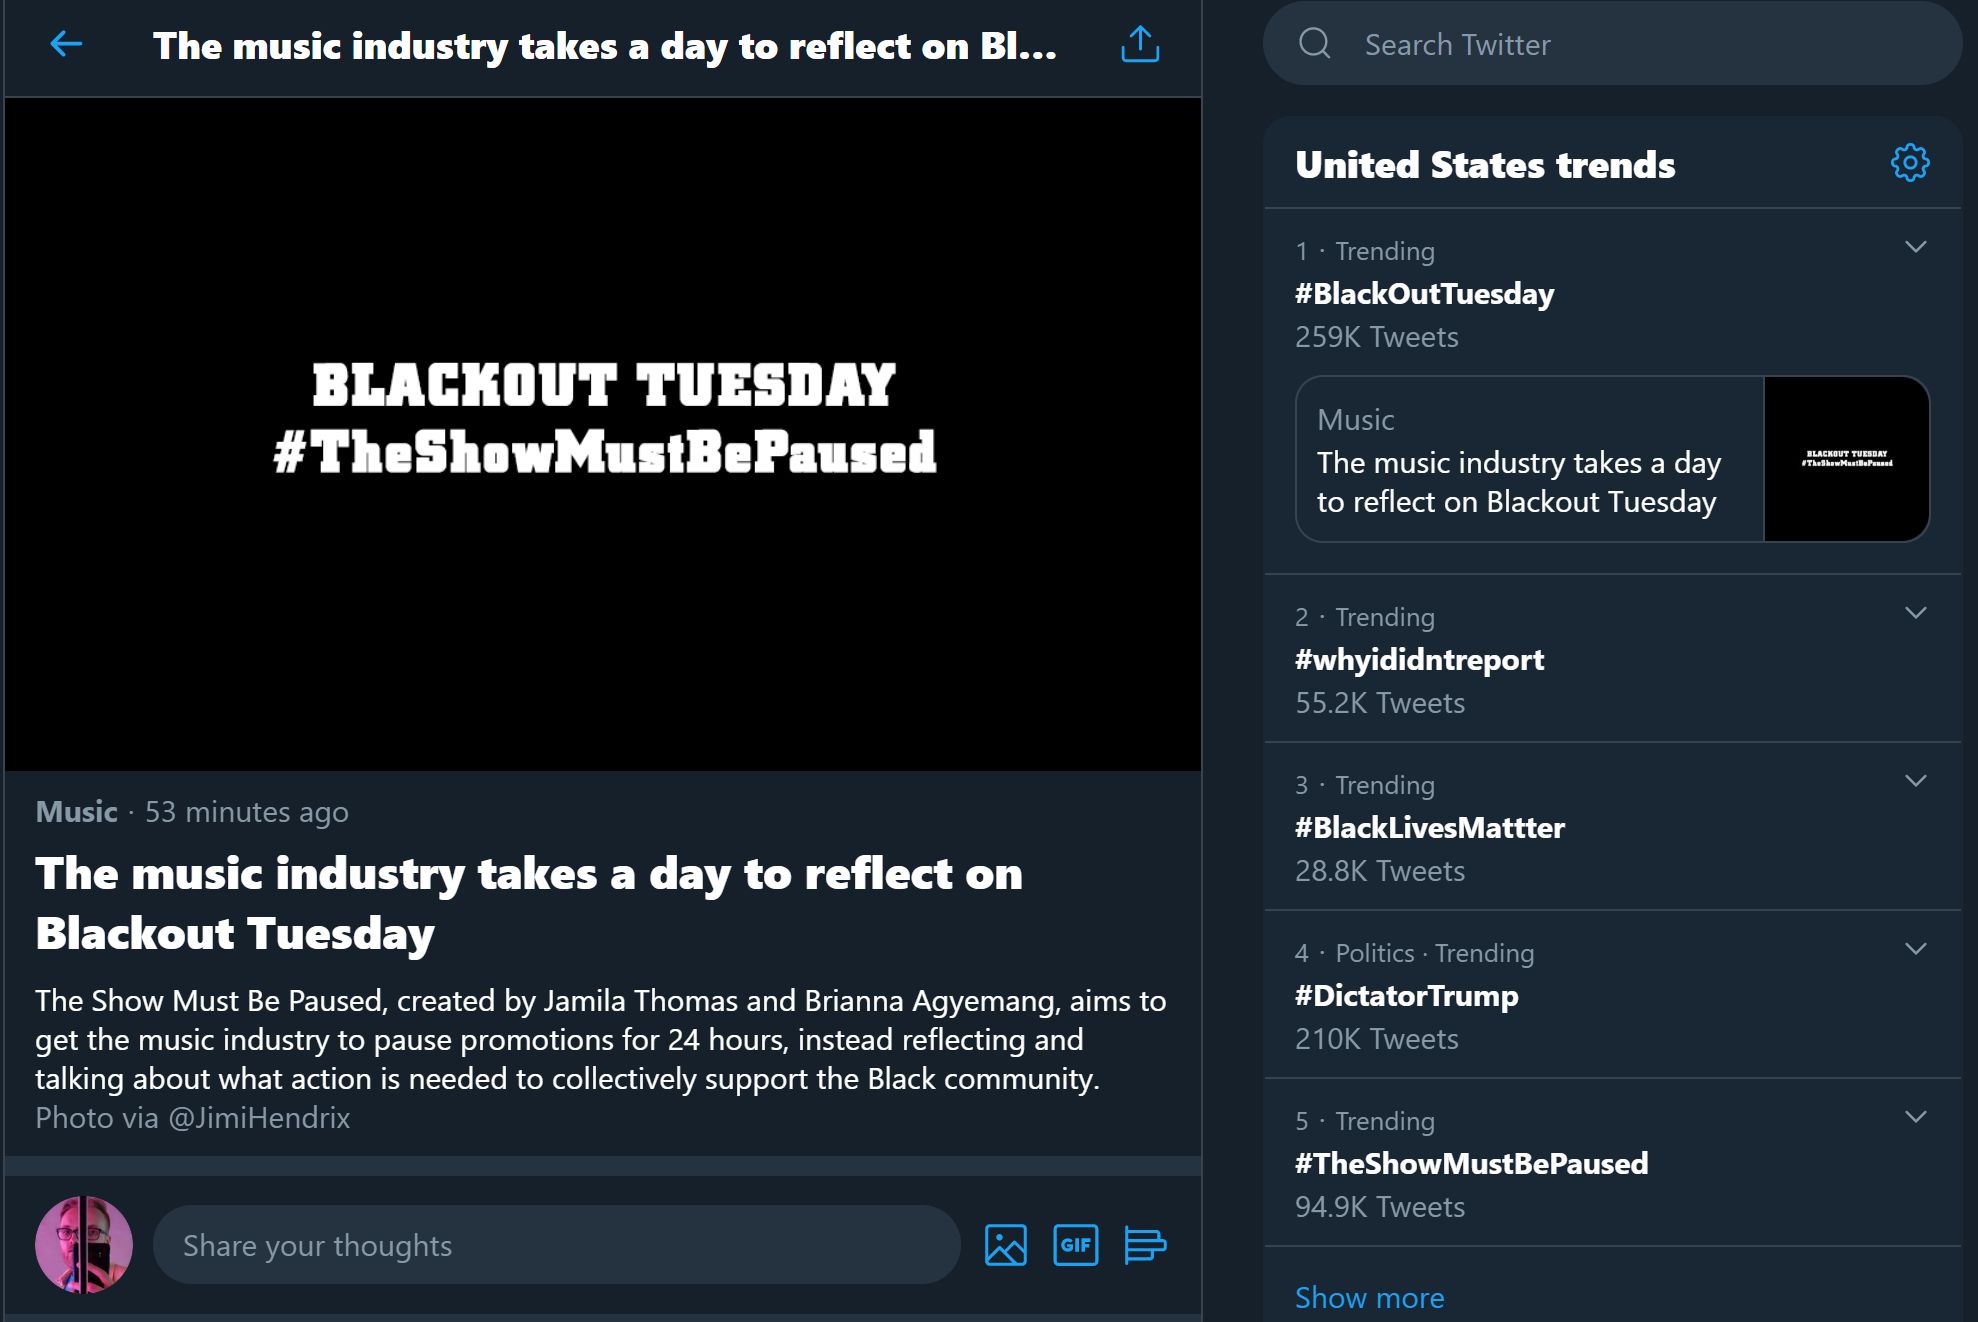
Task: Open chevron menu for #DictatorTrump trend
Action: [1915, 949]
